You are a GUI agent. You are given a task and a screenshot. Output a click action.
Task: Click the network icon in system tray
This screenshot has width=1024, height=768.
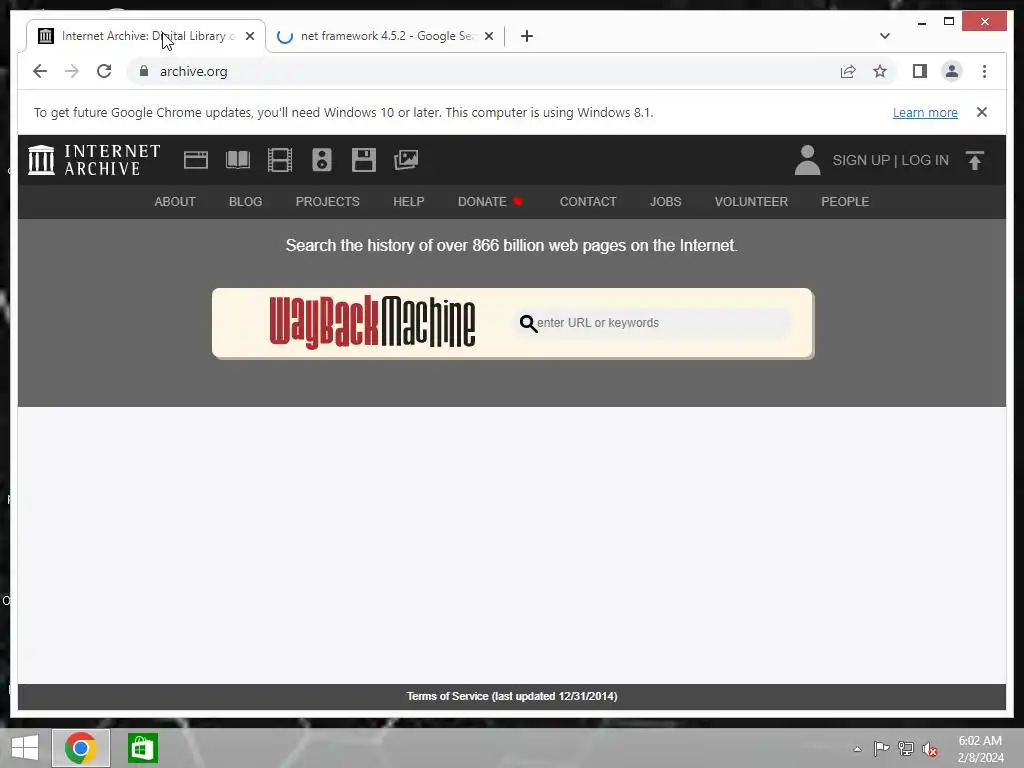[x=905, y=749]
